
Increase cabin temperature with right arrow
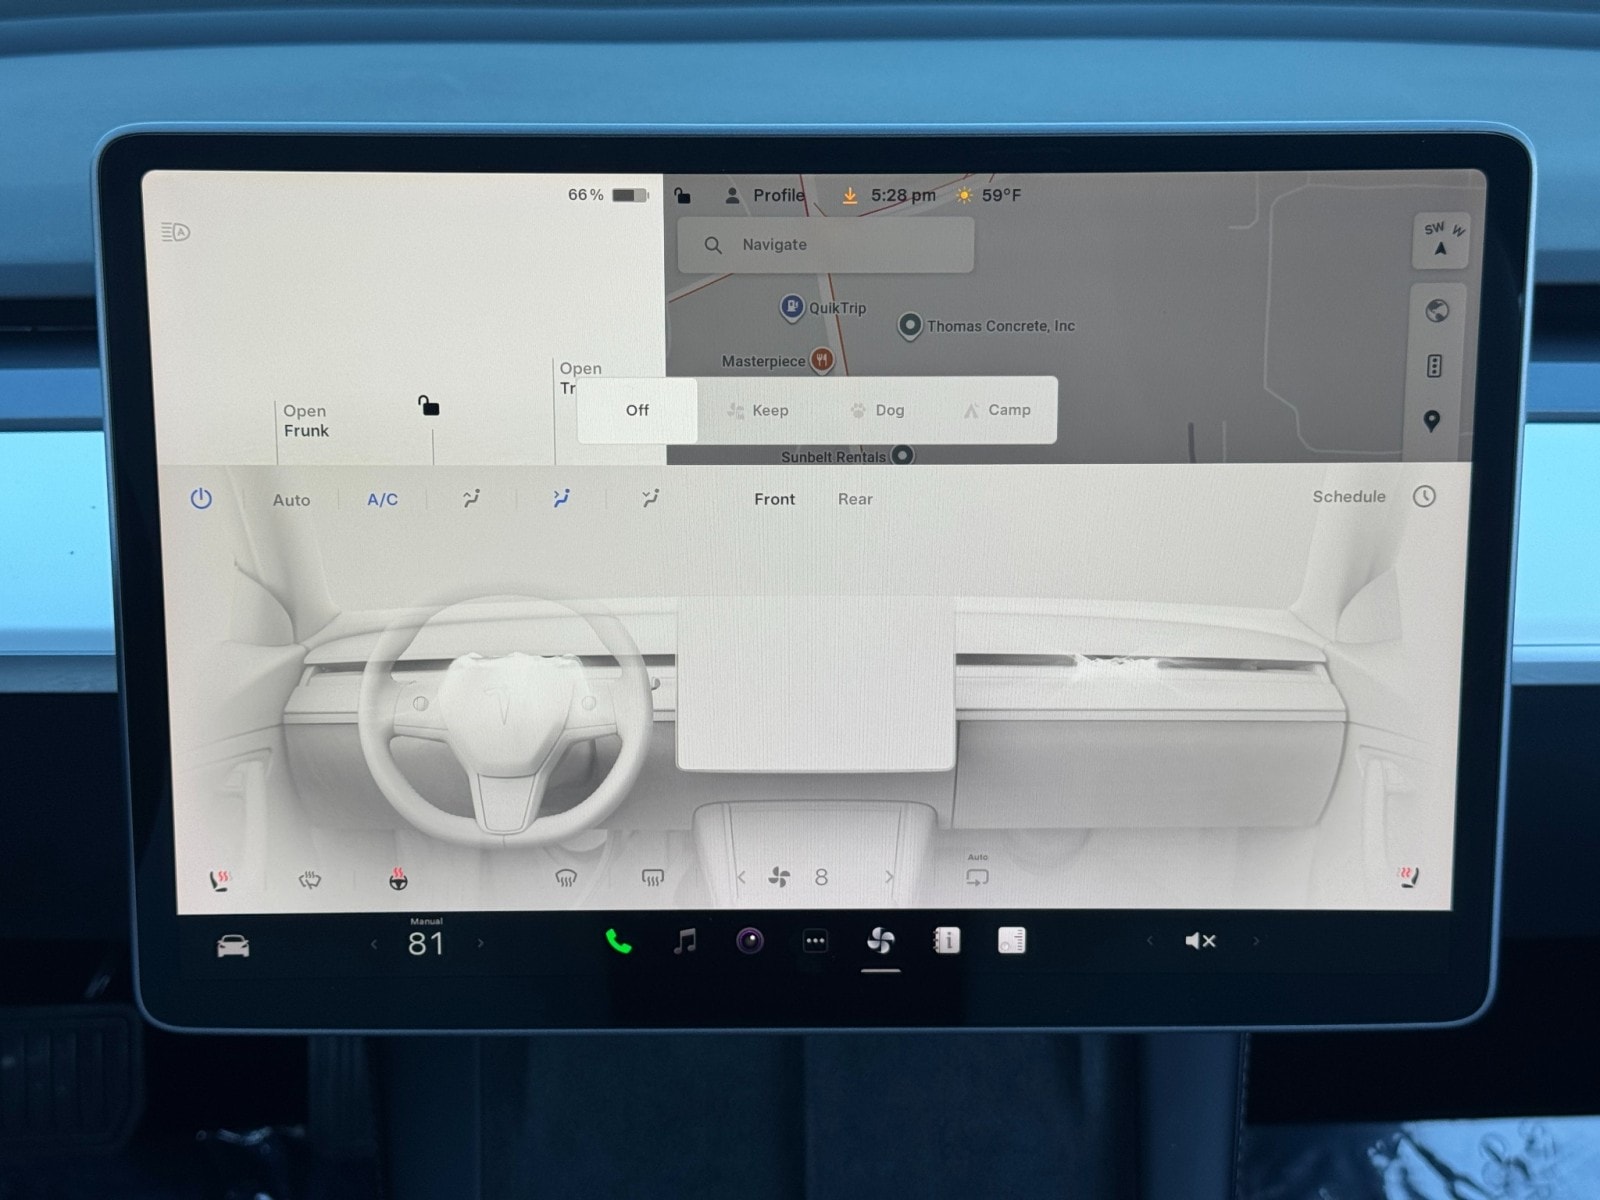click(x=481, y=943)
